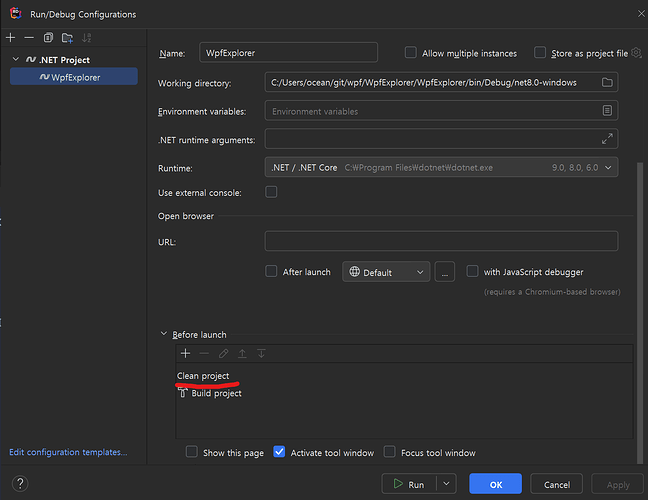Screen dimensions: 648x500
Task: Browse for working directory folder
Action: (x=607, y=82)
